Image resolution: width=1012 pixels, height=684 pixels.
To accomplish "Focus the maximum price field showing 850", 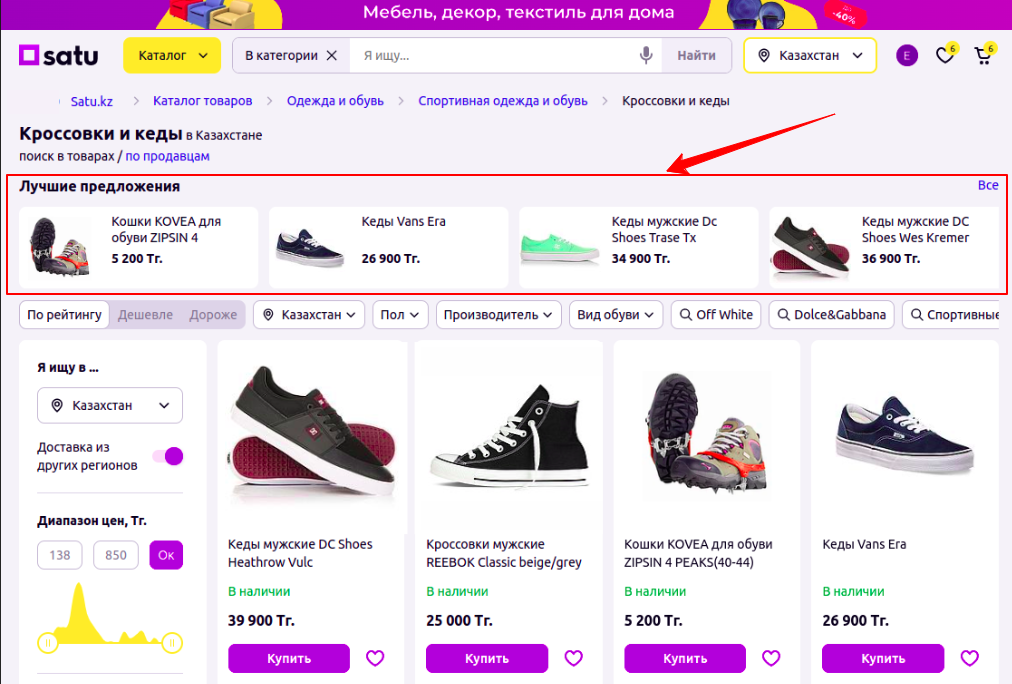I will (x=116, y=555).
